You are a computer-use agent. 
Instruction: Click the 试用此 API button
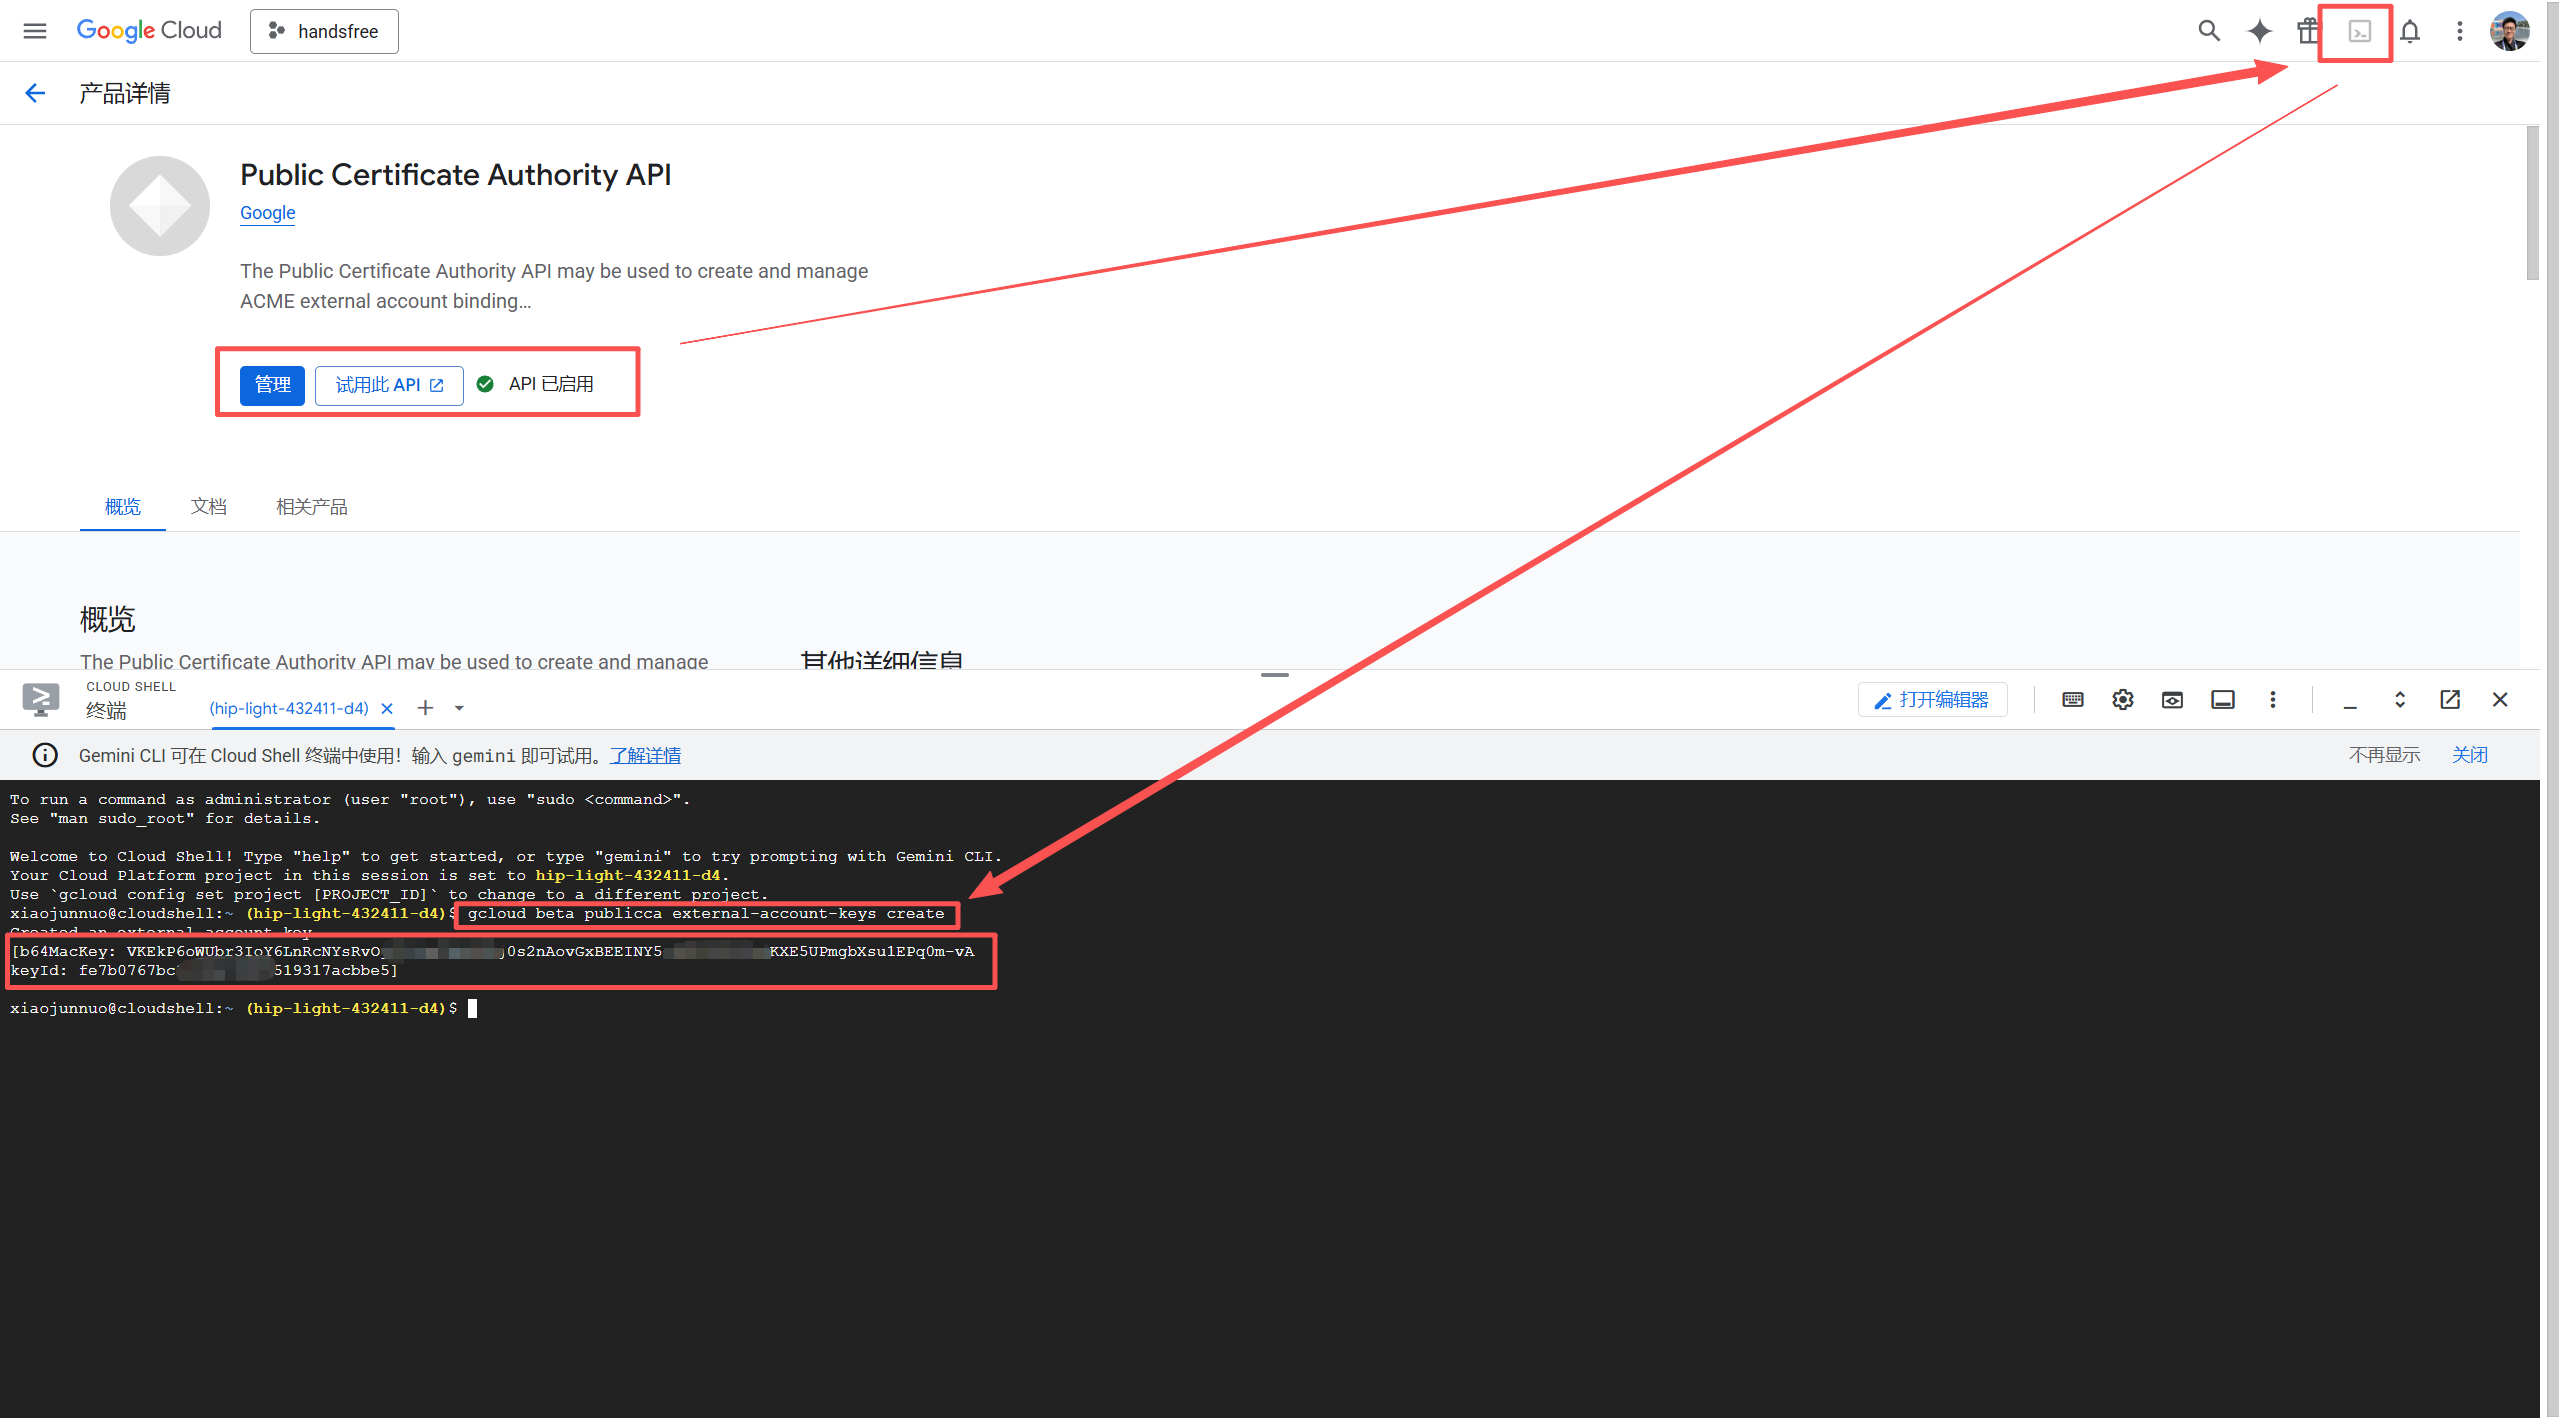(389, 385)
